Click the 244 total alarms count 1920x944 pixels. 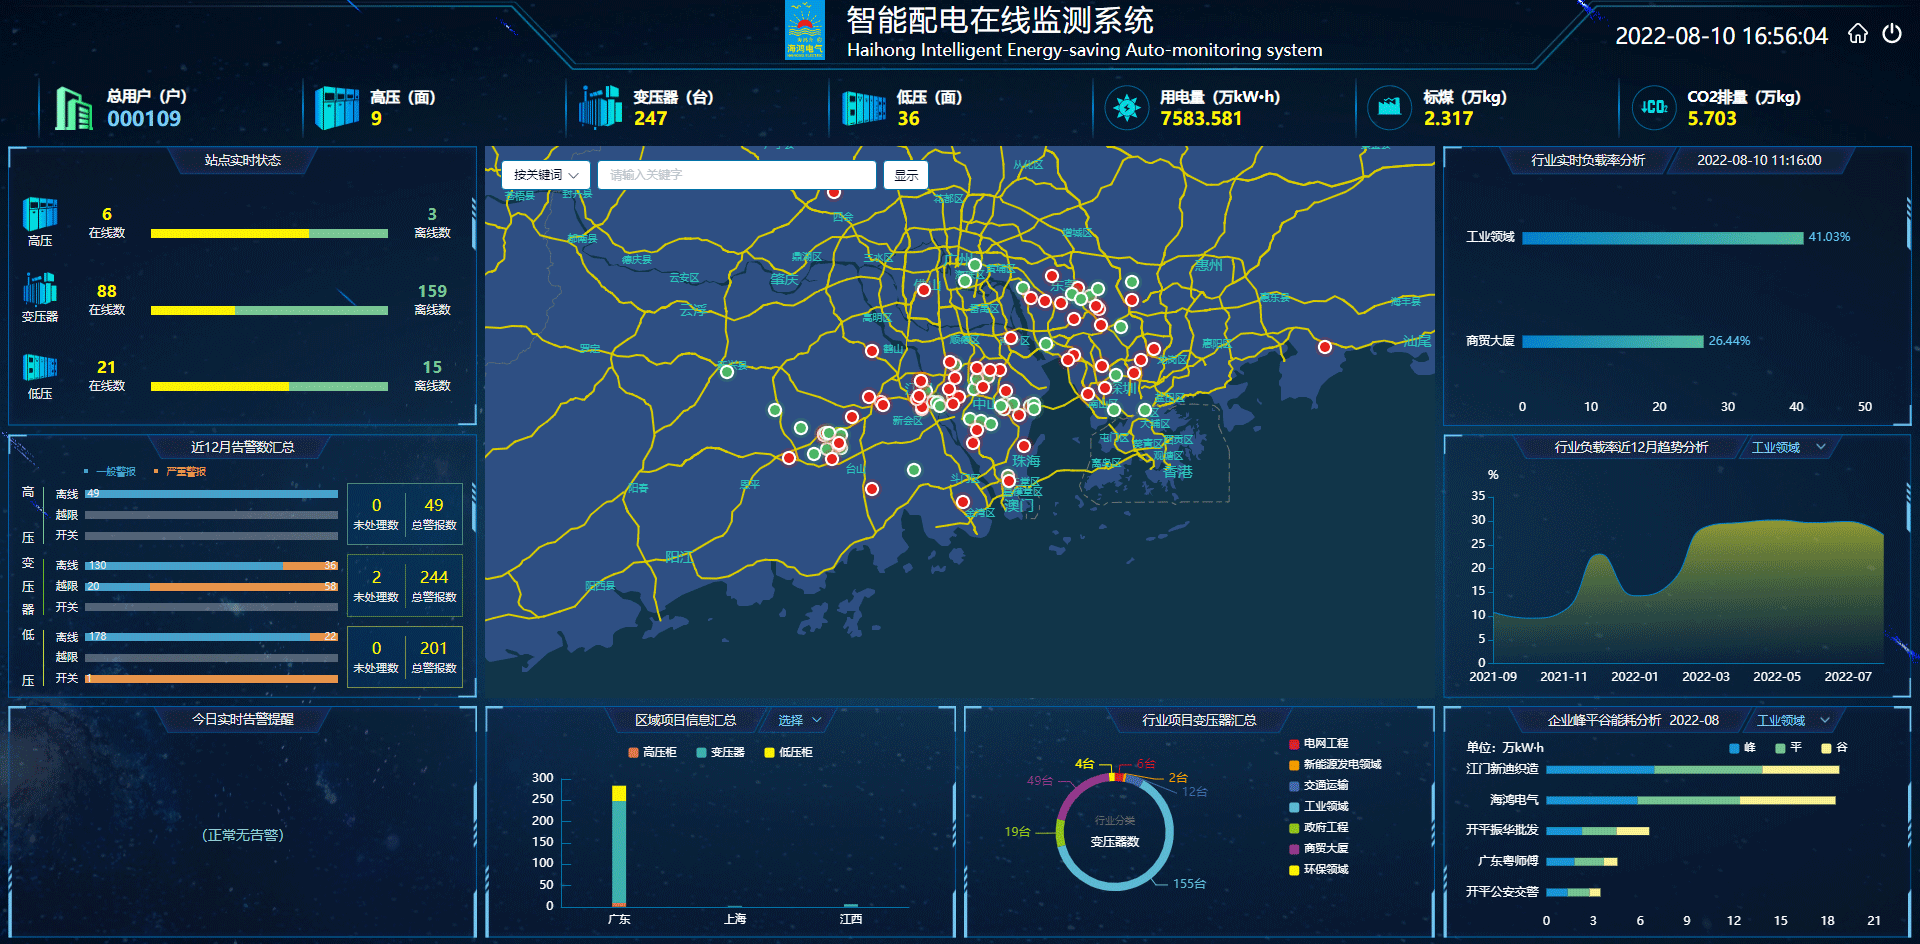433,577
